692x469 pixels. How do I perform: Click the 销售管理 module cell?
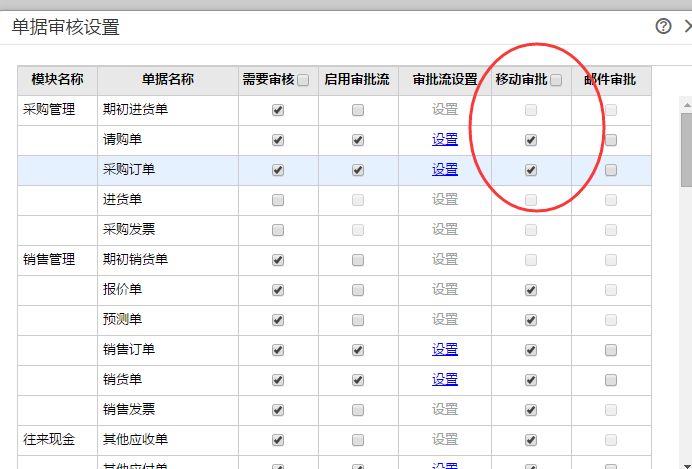tap(49, 260)
